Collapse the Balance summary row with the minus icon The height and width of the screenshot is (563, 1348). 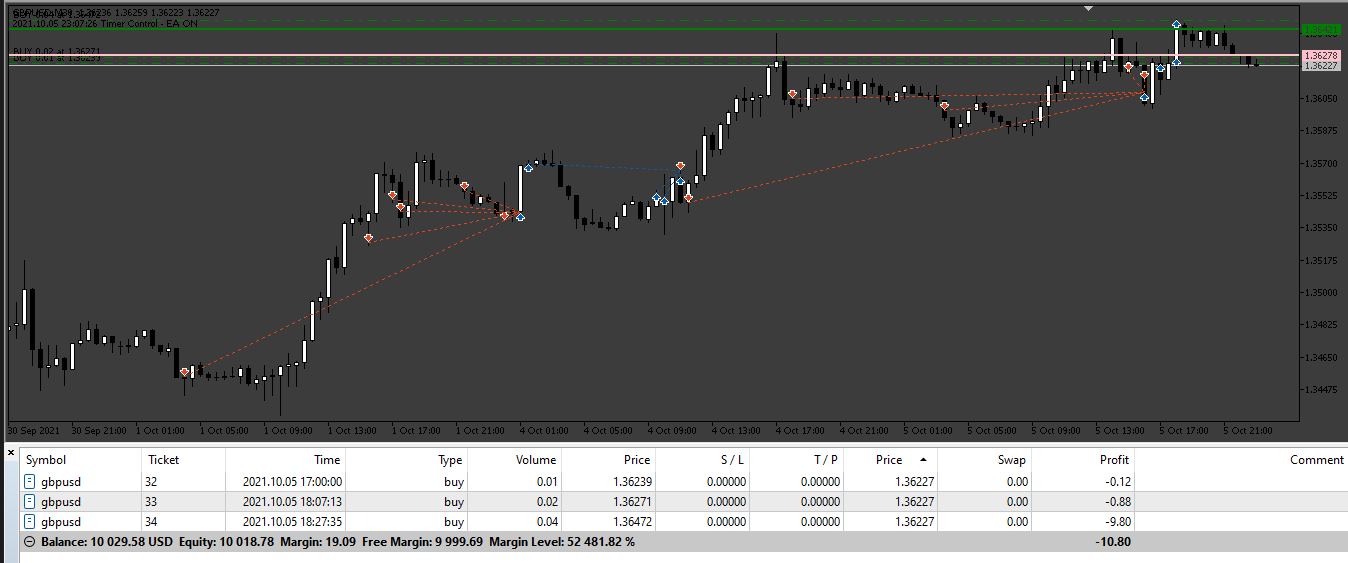[x=30, y=541]
